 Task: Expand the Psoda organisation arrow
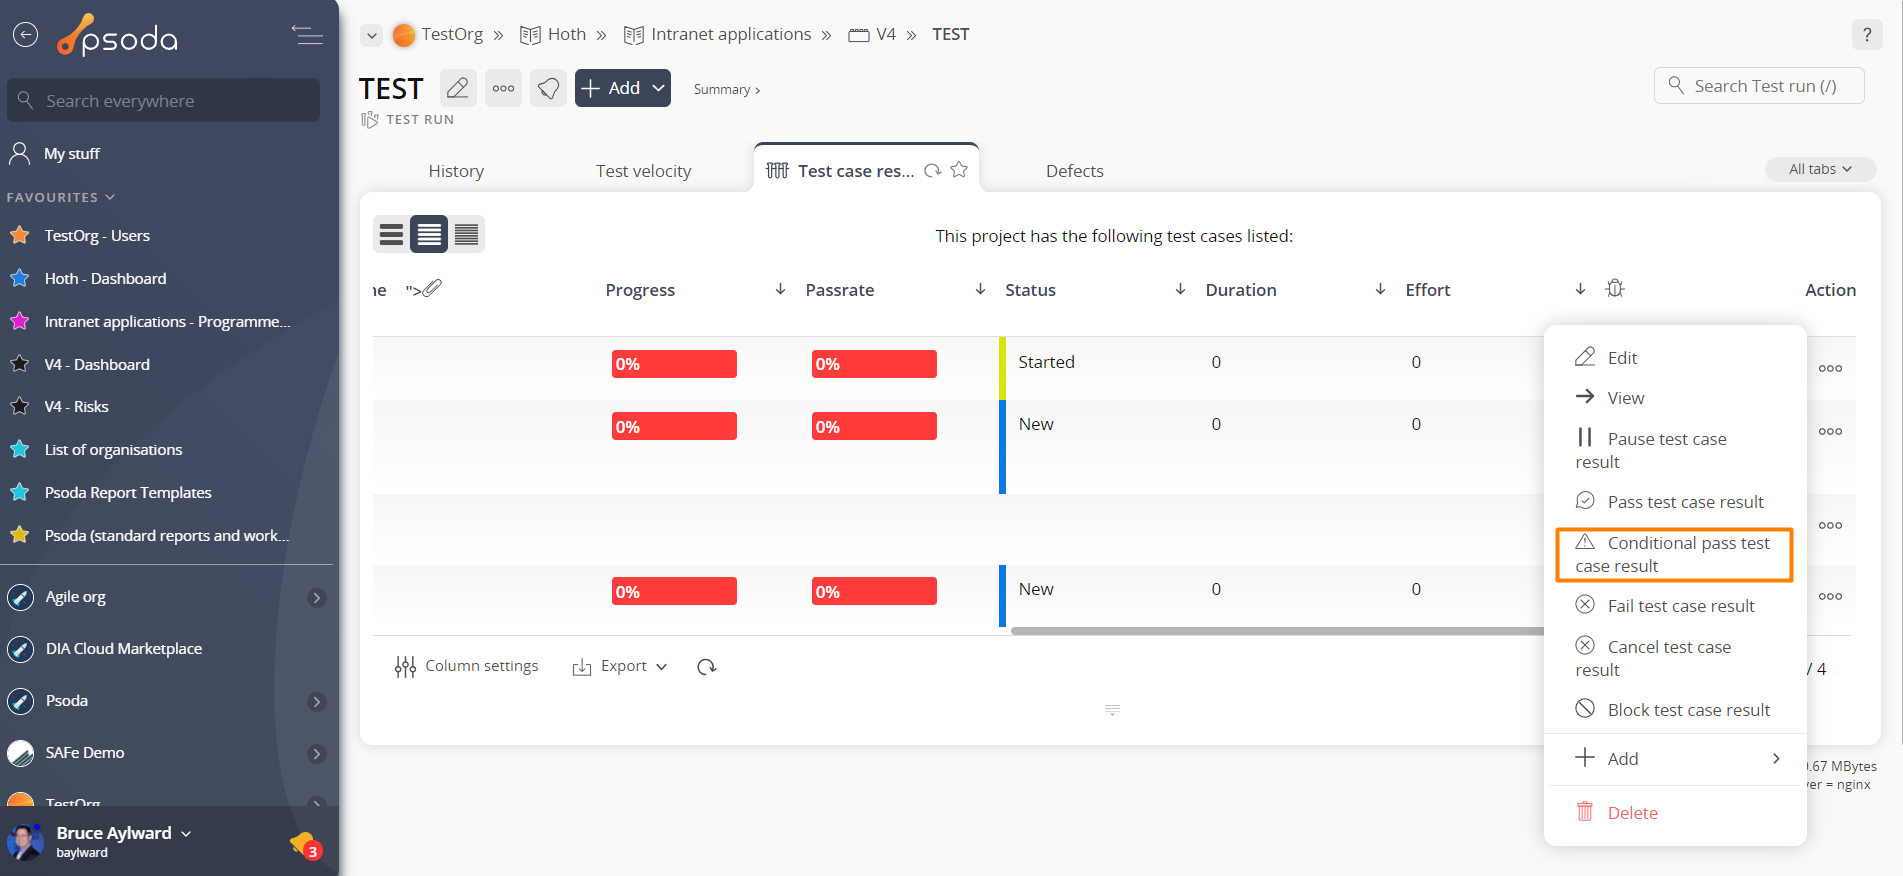[317, 702]
